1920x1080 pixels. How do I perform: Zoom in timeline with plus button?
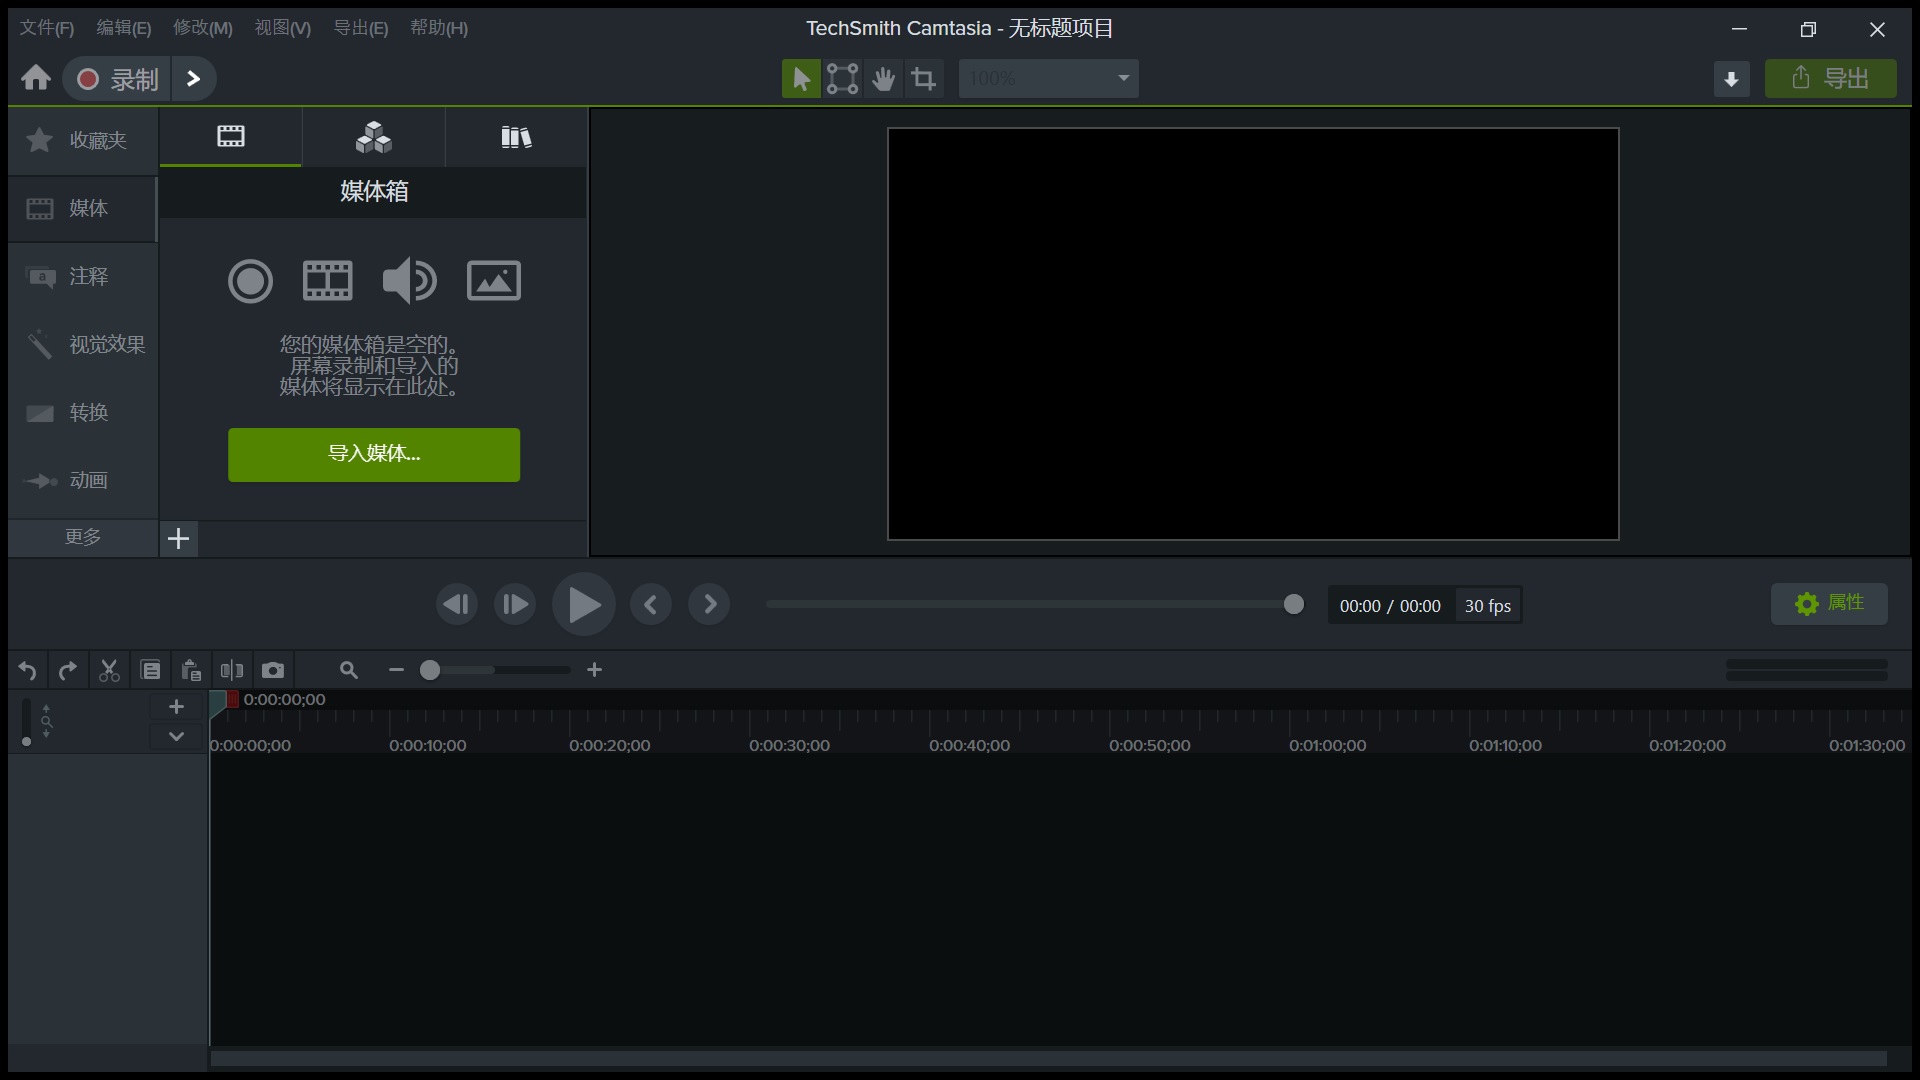click(595, 670)
